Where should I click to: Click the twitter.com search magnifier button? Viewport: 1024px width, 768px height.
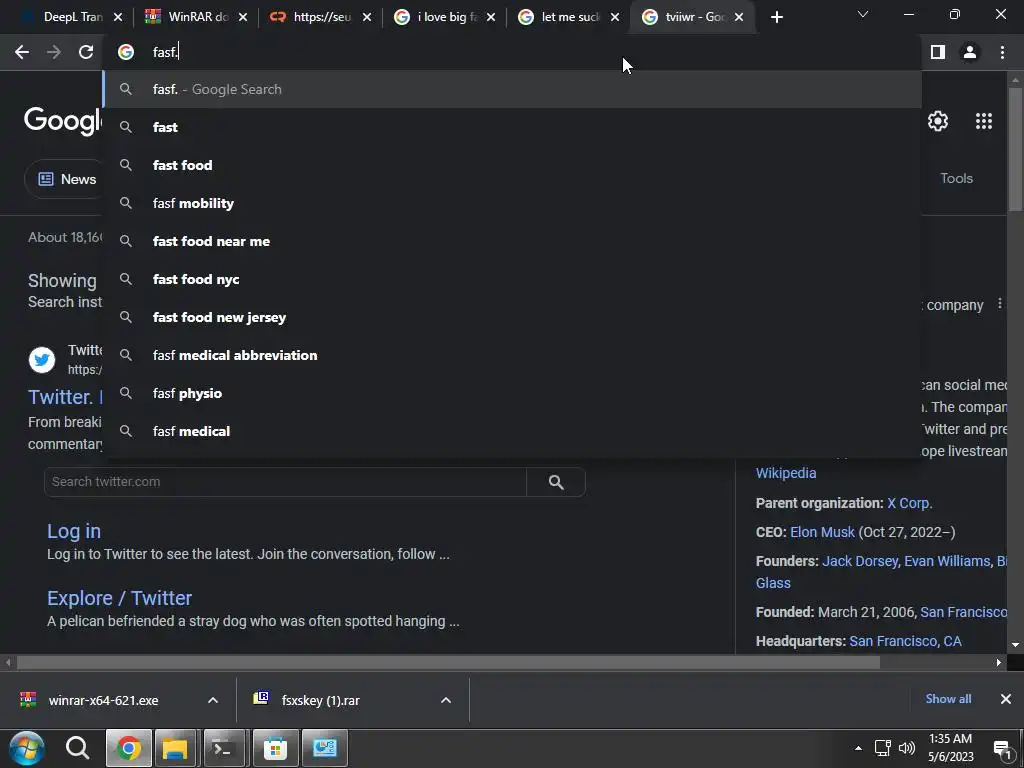[x=556, y=482]
